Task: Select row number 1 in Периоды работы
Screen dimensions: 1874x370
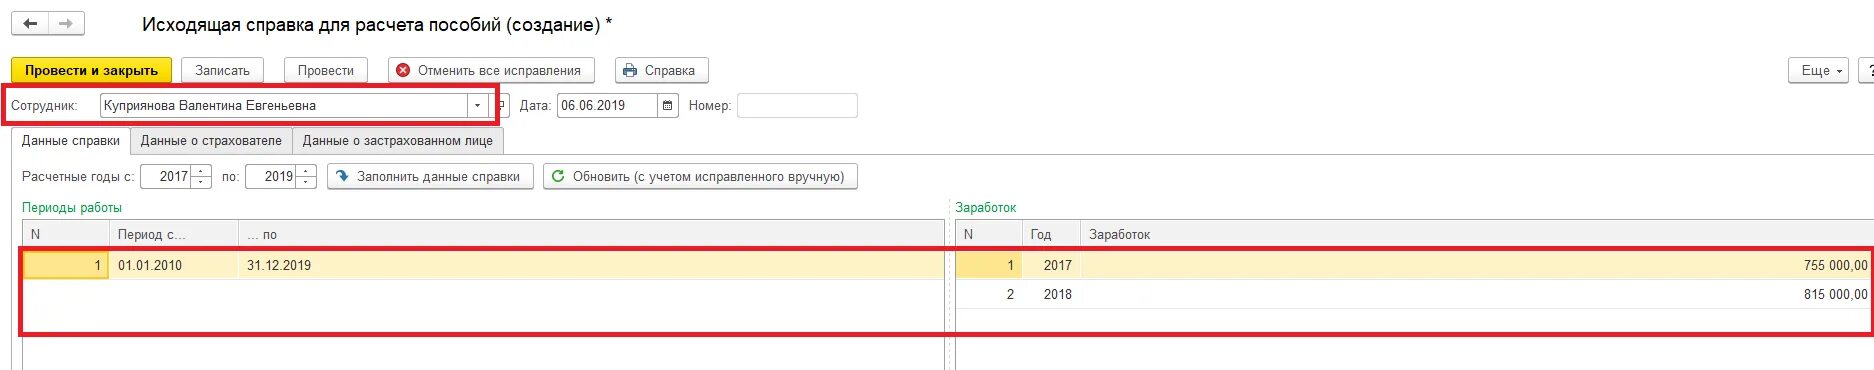Action: [x=66, y=265]
